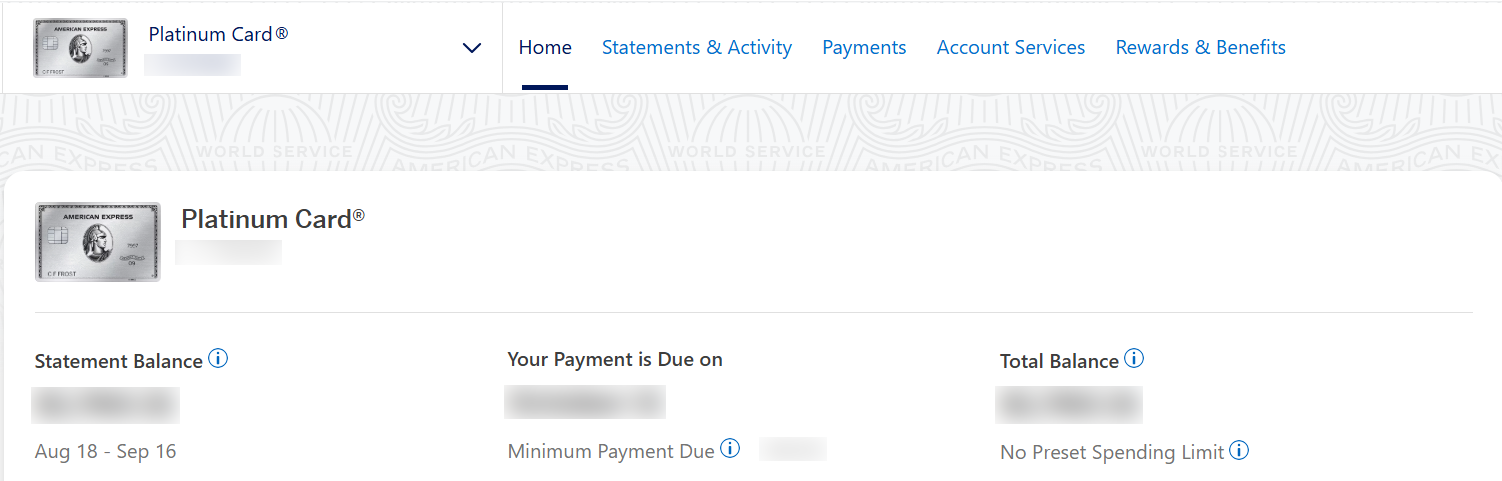
Task: Click the Statement Balance info icon
Action: [x=218, y=359]
